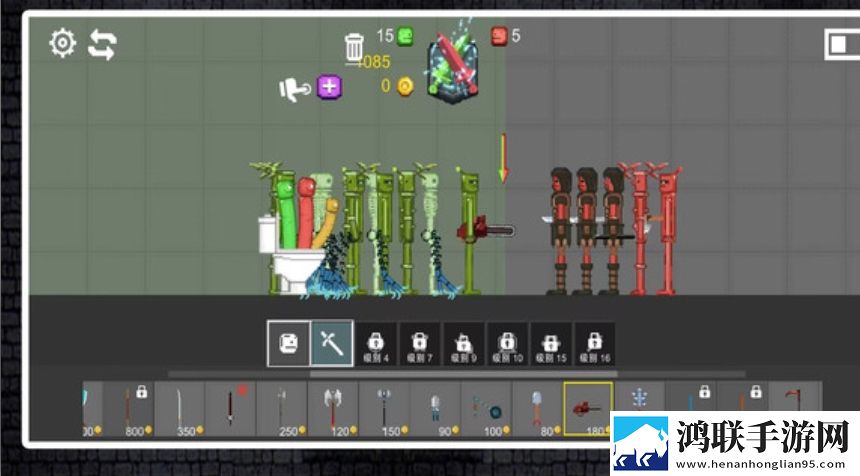860x476 pixels.
Task: Click the green team count 15
Action: tap(385, 36)
